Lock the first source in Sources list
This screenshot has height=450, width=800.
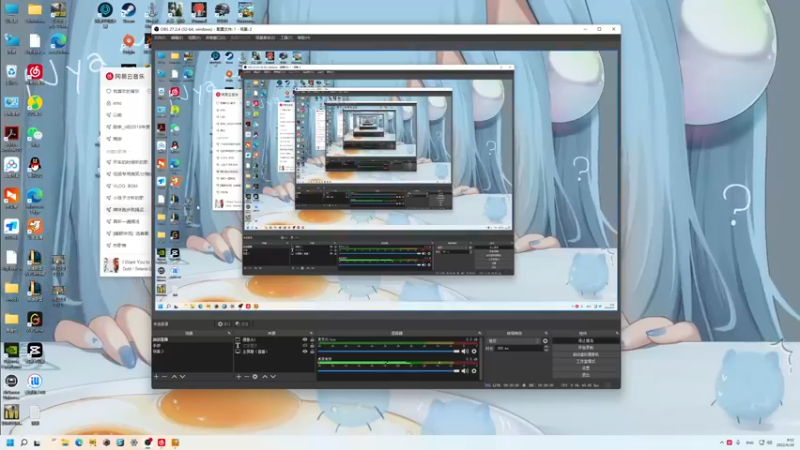(312, 339)
